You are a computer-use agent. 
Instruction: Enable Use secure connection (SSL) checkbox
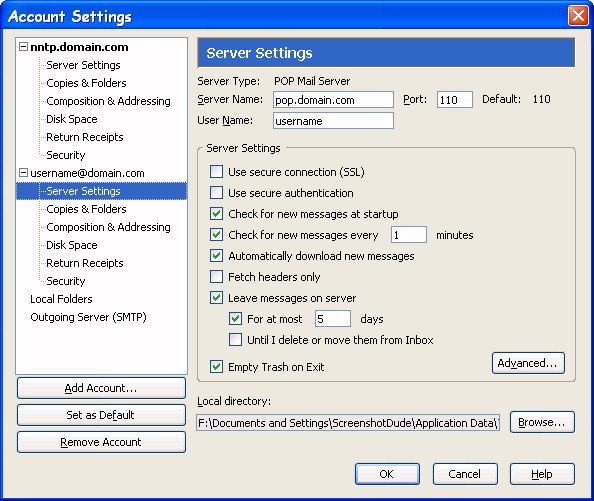point(216,172)
